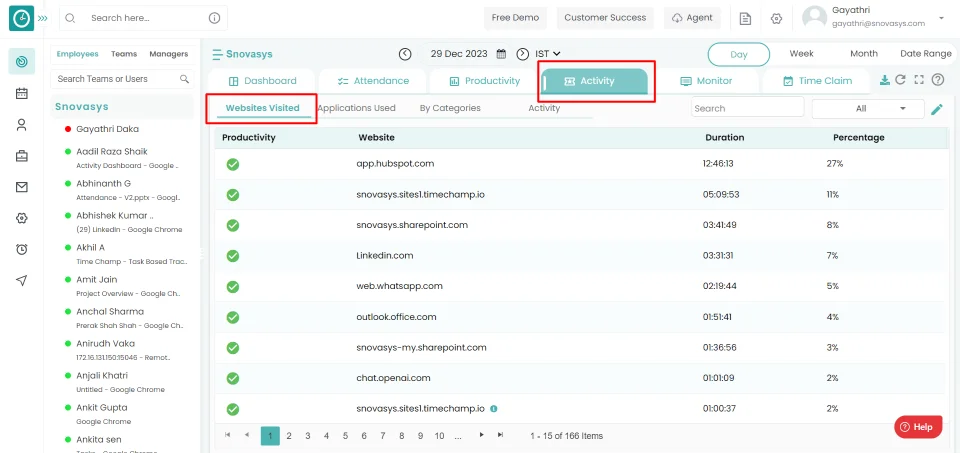The width and height of the screenshot is (960, 453).
Task: Open the By Categories sub-tab
Action: [x=450, y=108]
